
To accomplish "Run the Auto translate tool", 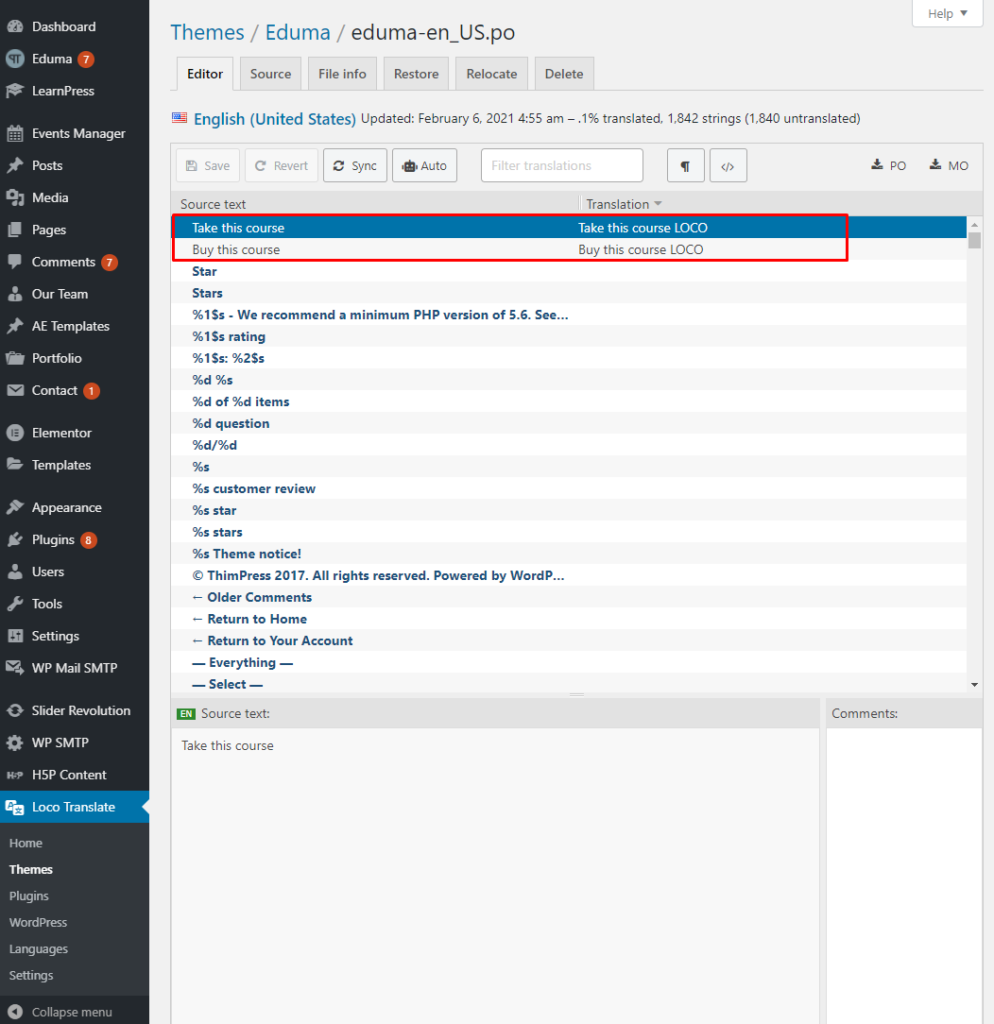I will (424, 165).
